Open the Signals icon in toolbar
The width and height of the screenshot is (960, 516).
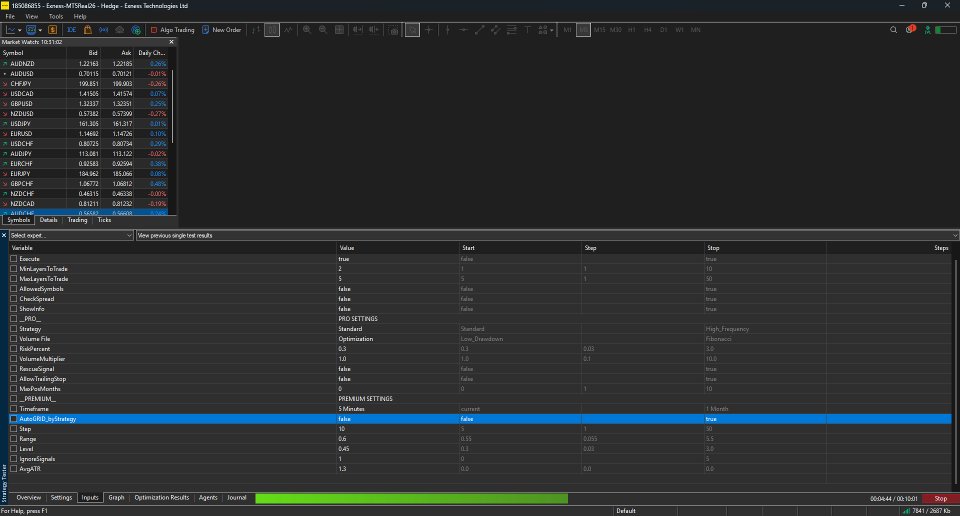(x=103, y=29)
